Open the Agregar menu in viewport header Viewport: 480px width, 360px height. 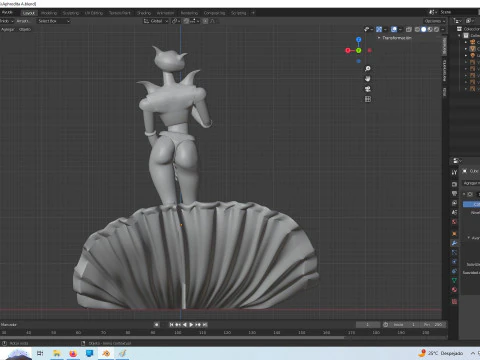point(8,29)
